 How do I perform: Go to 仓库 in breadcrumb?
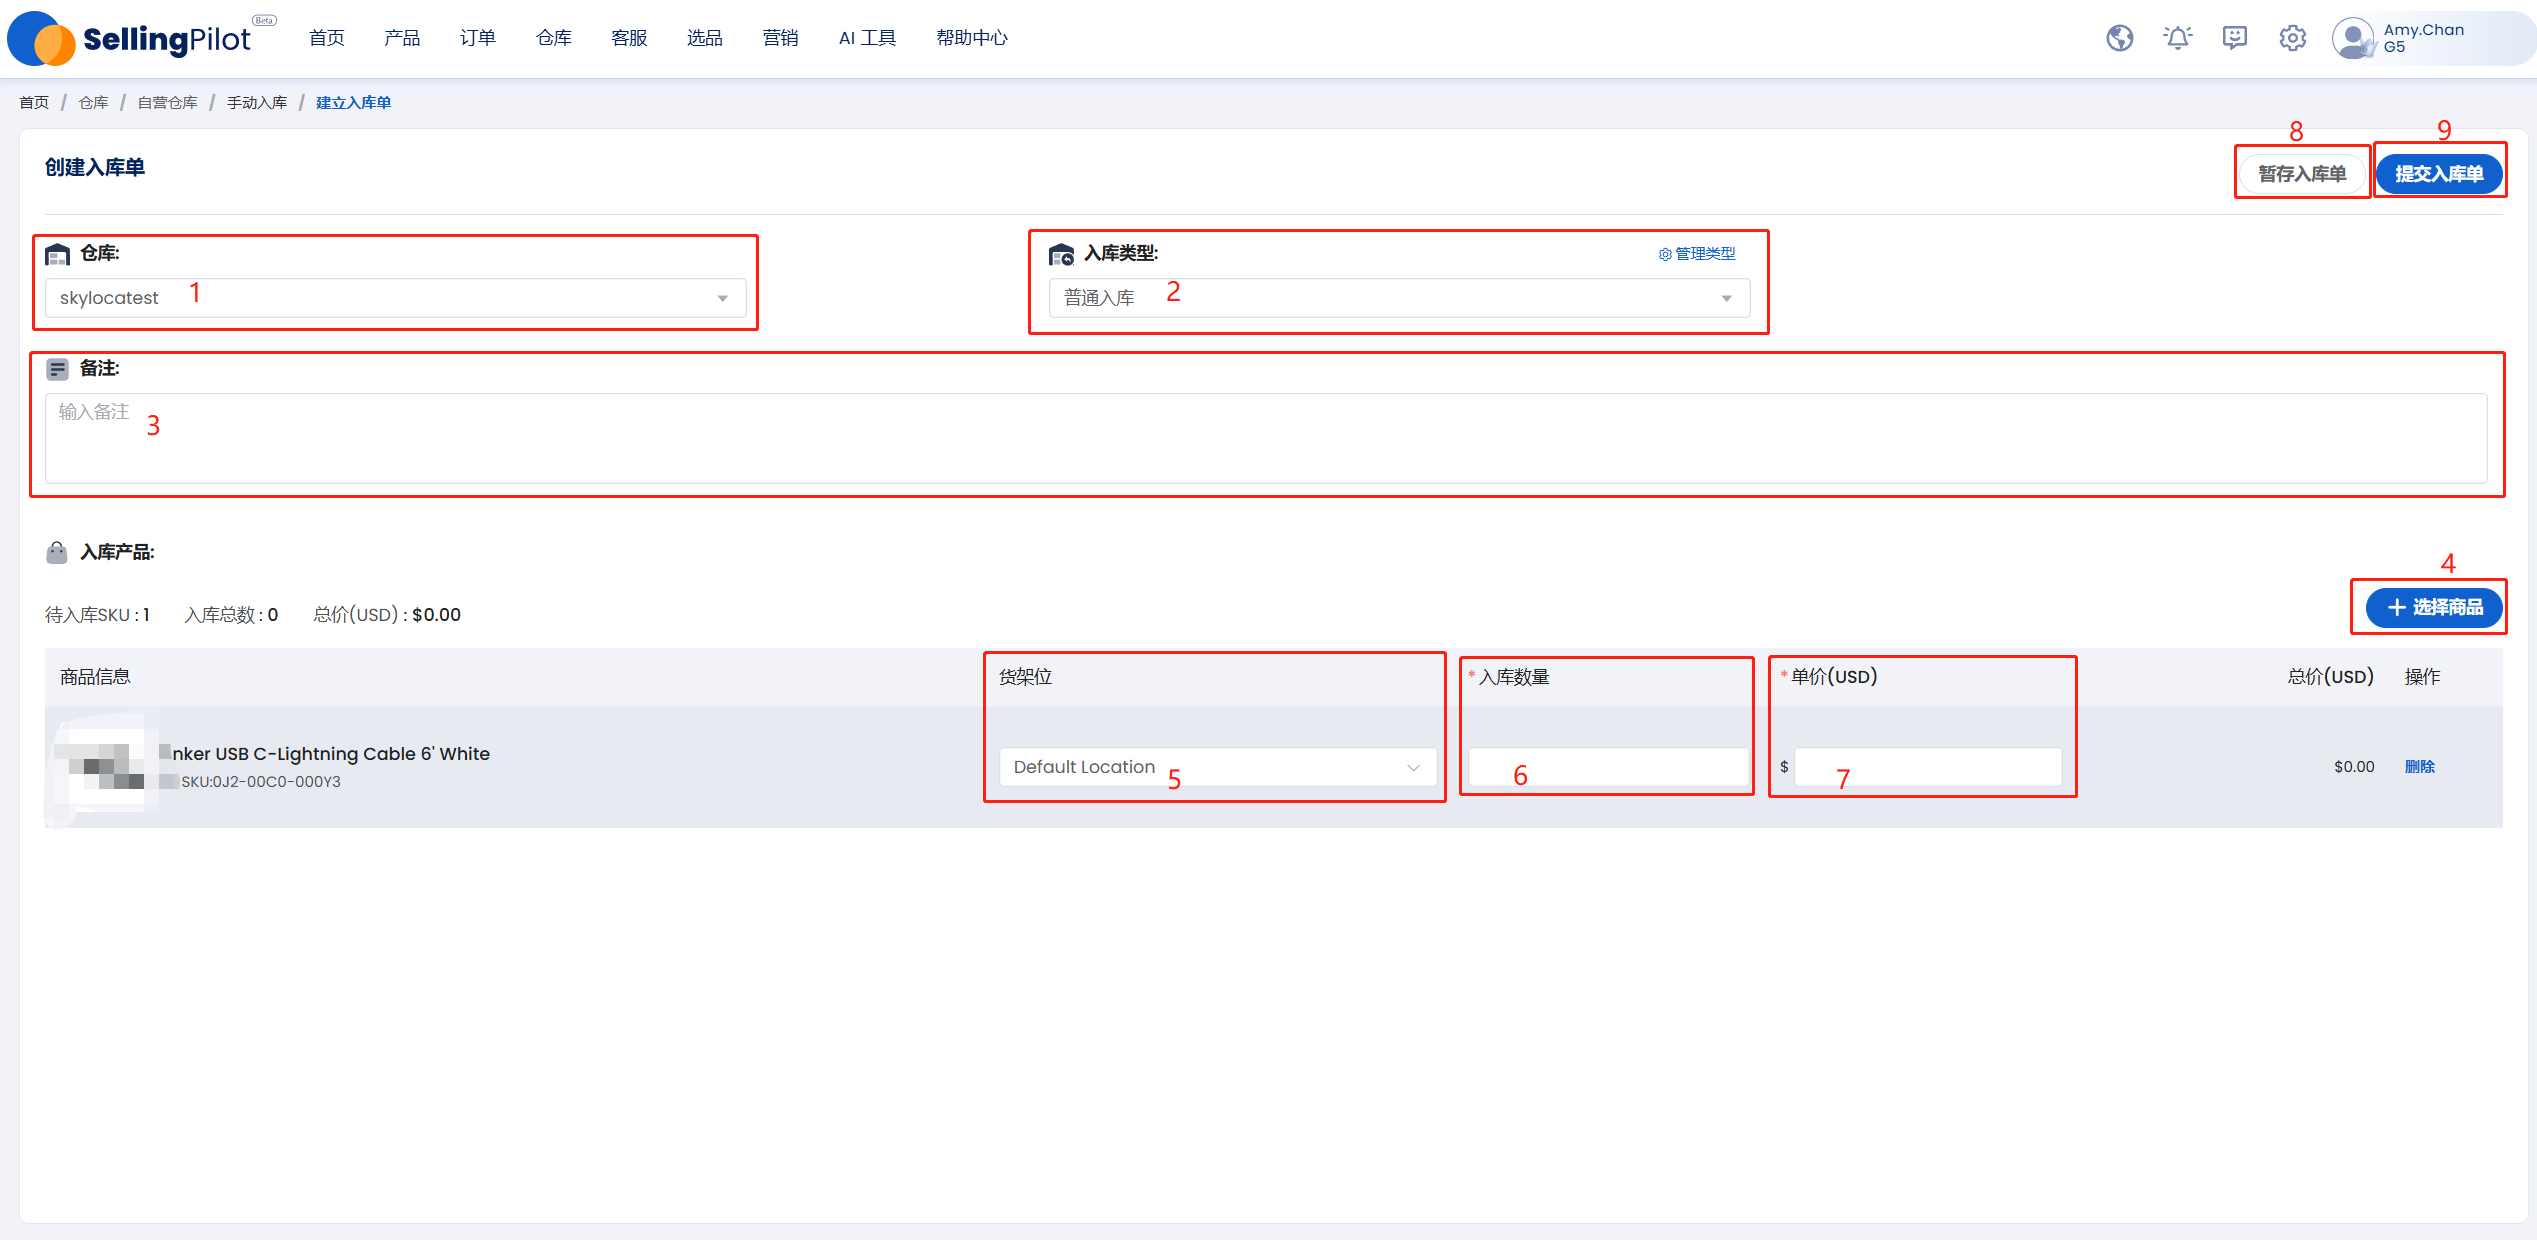(93, 103)
